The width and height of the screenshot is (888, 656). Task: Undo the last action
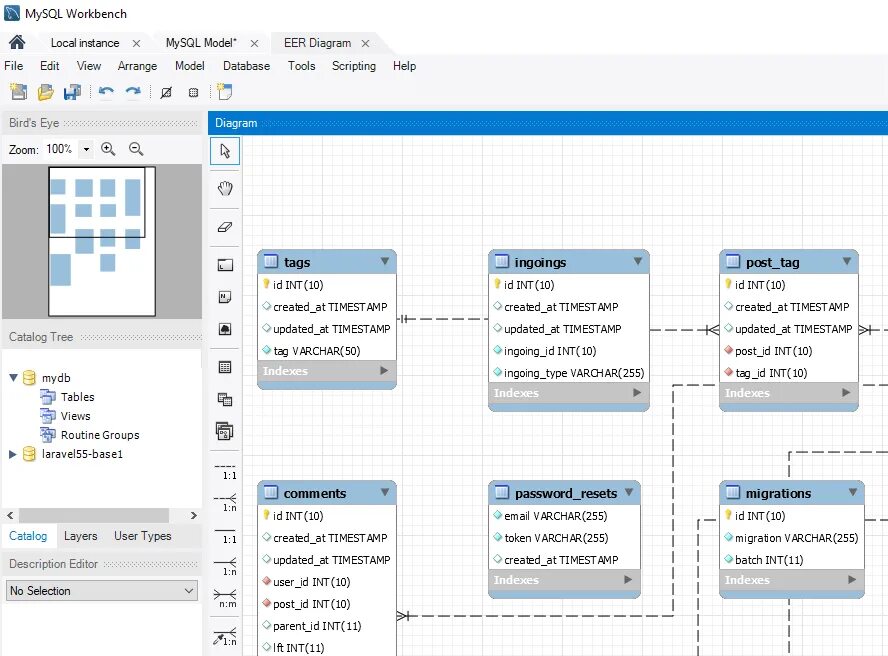(x=106, y=92)
